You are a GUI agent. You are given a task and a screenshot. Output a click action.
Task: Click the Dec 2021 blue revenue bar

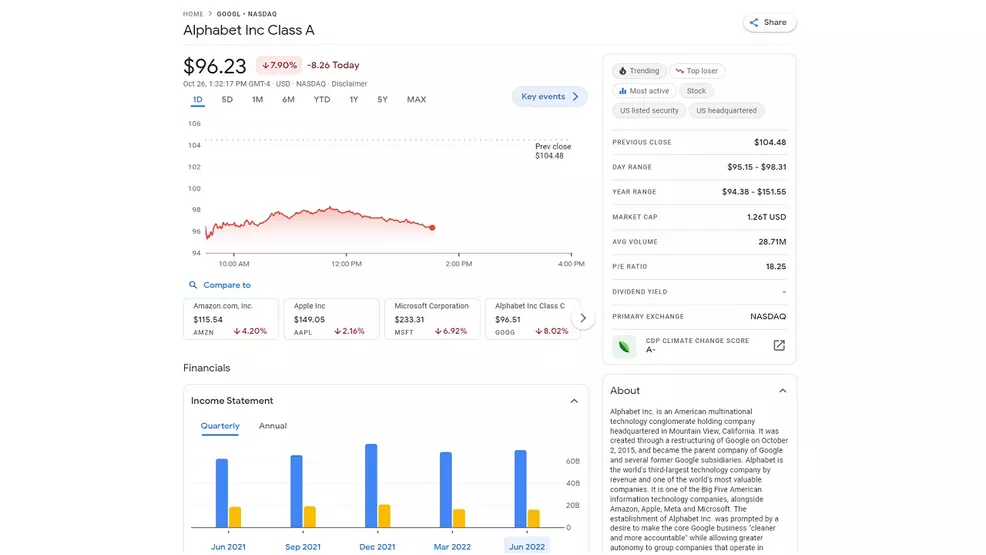(371, 486)
